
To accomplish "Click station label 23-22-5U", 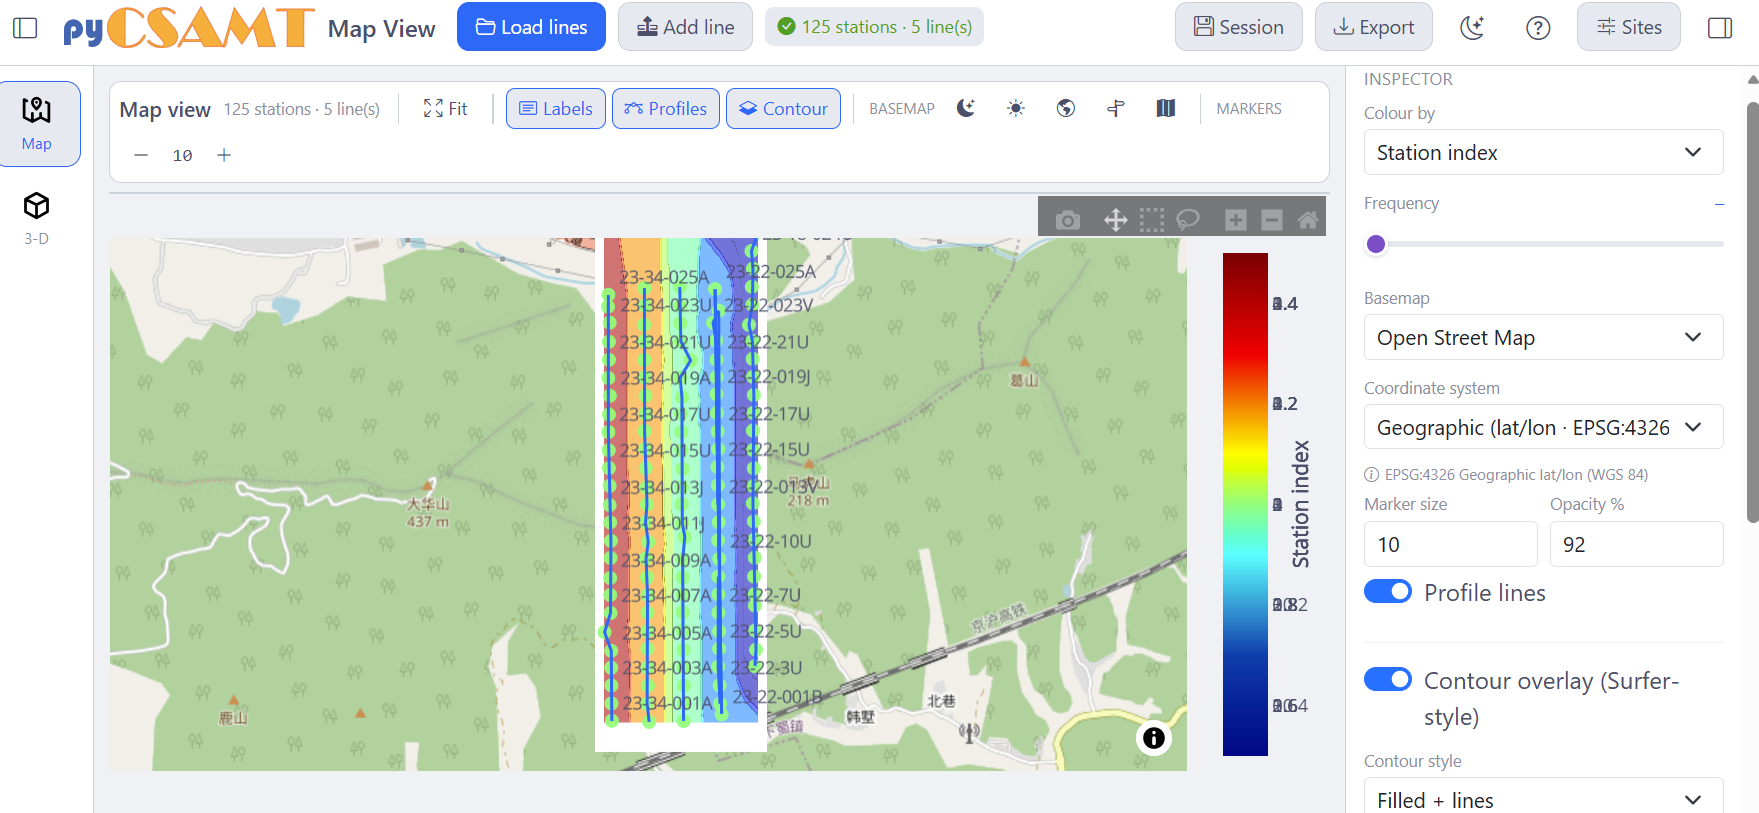I will (766, 631).
